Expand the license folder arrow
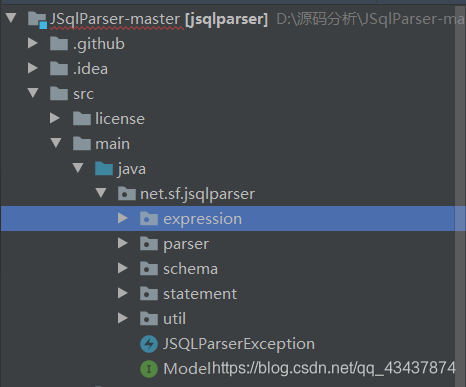The width and height of the screenshot is (466, 387). point(55,118)
